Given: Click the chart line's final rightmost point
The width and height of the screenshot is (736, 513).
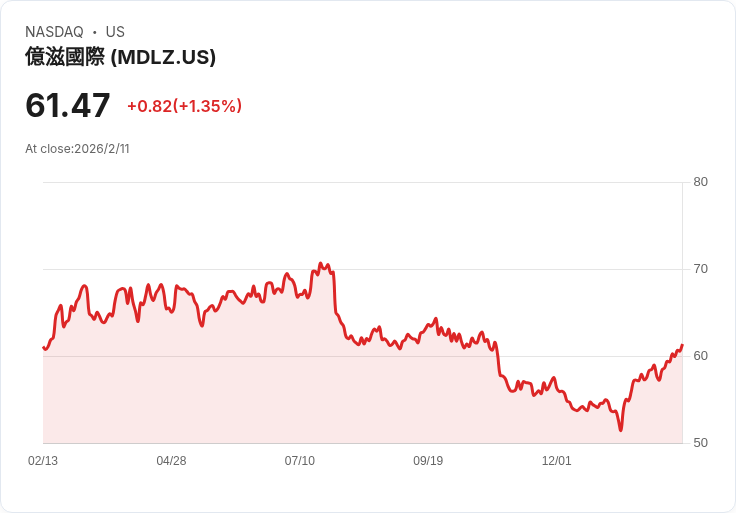Looking at the screenshot, I should (x=682, y=345).
